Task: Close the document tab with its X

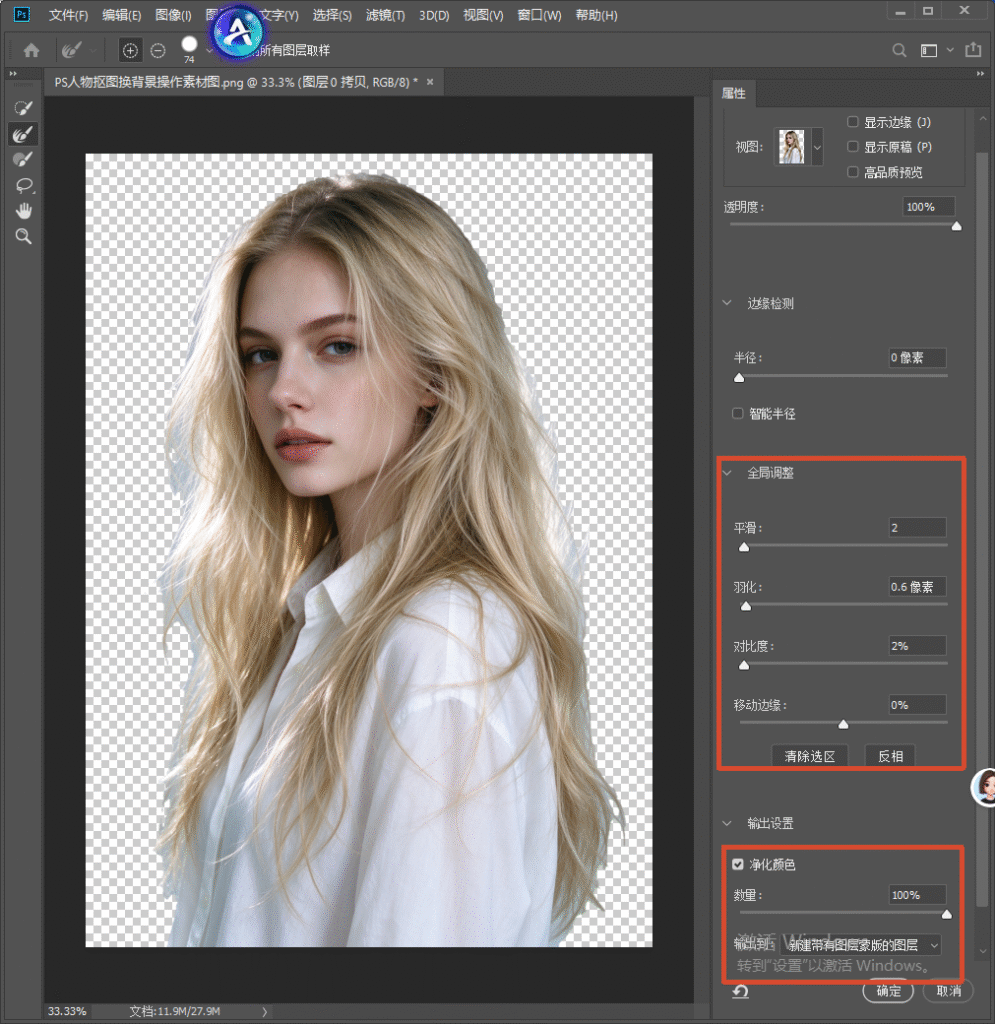Action: (x=430, y=82)
